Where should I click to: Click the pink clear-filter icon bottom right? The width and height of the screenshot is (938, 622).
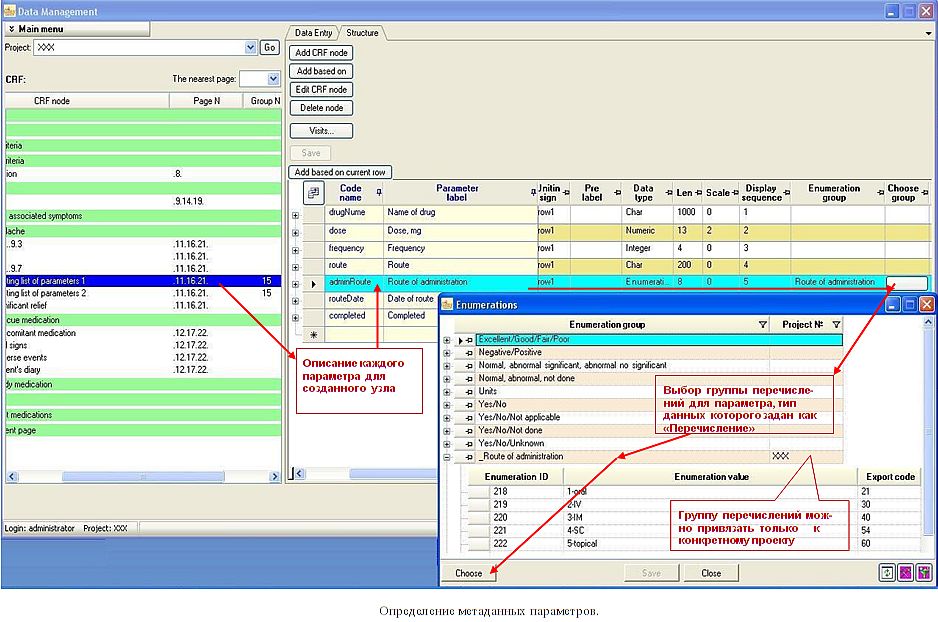point(906,572)
